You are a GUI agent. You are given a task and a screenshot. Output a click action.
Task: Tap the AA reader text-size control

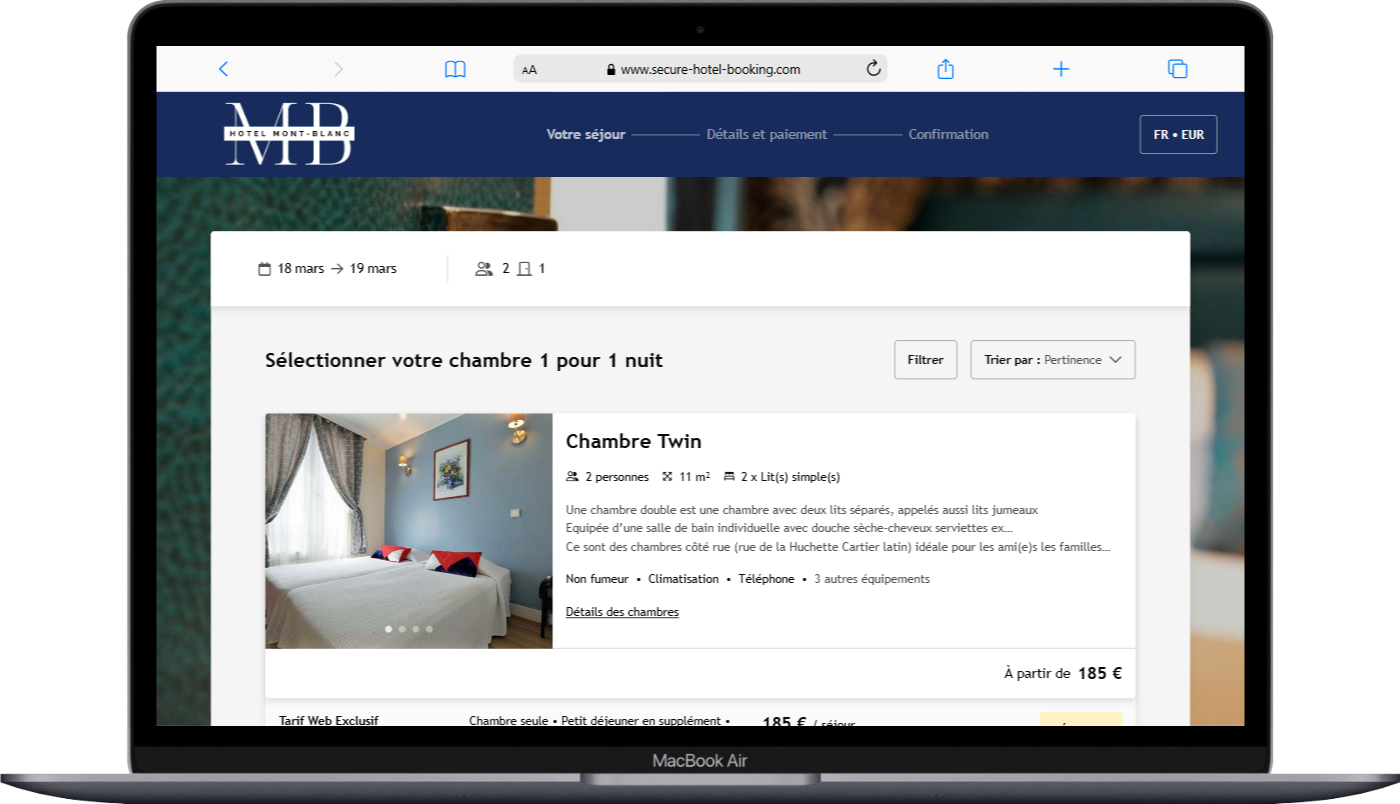[530, 70]
